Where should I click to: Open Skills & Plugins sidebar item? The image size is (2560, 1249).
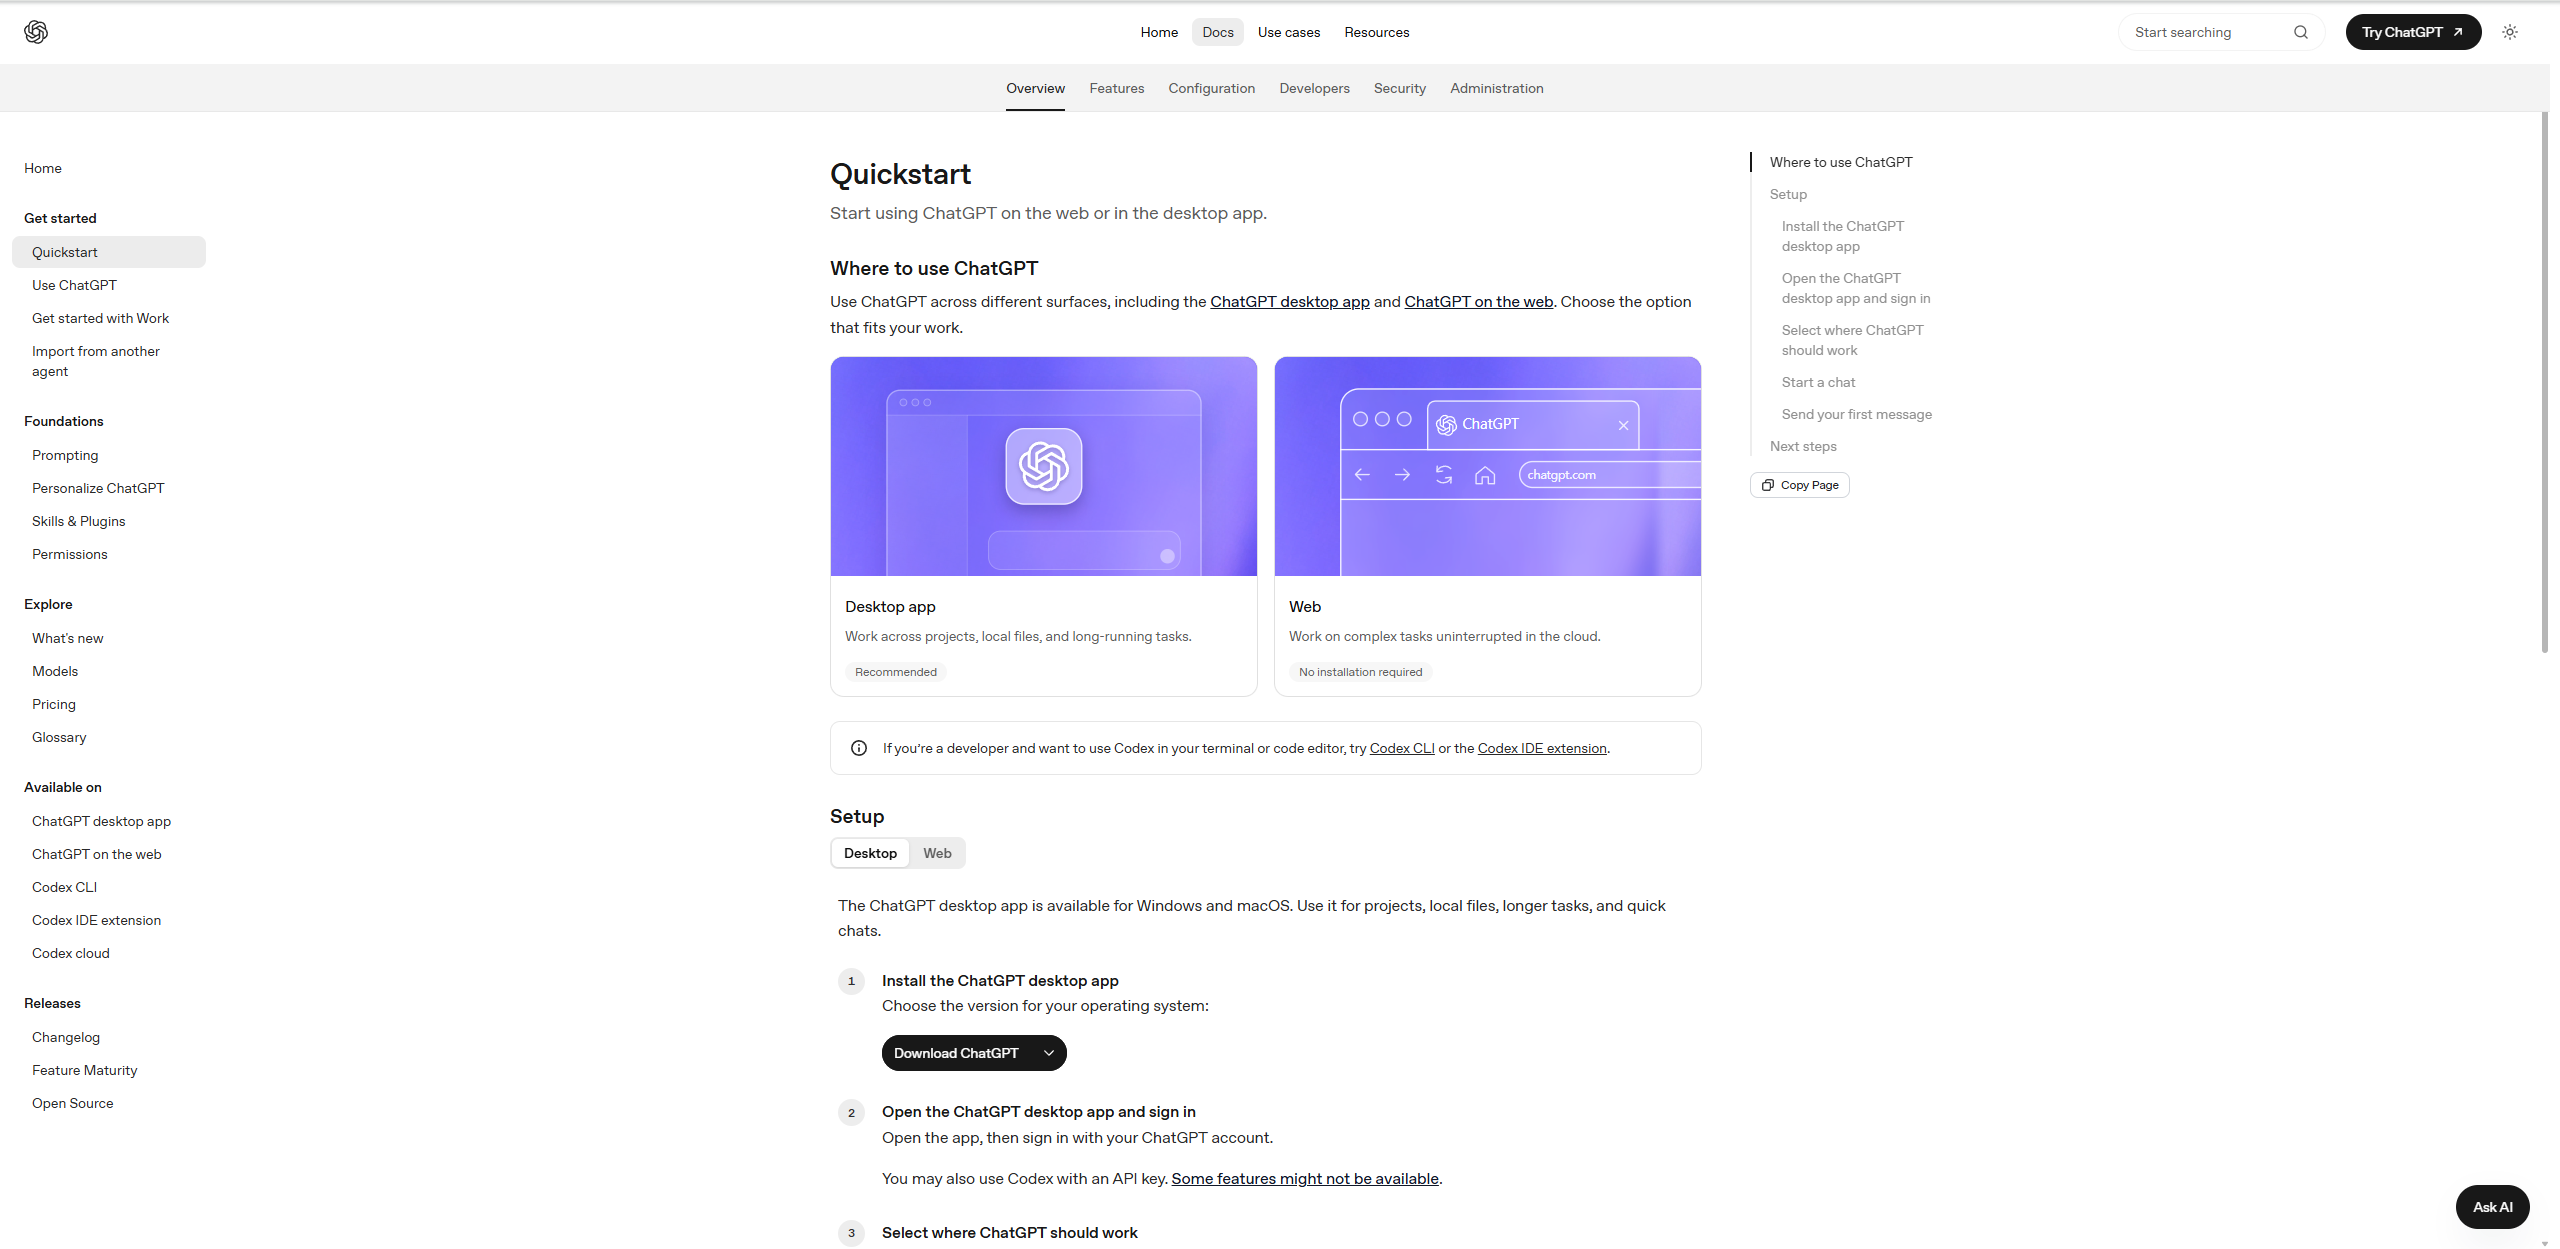(x=78, y=521)
